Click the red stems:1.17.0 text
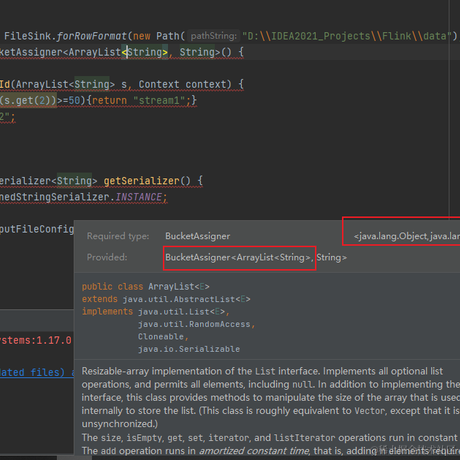 [36, 340]
